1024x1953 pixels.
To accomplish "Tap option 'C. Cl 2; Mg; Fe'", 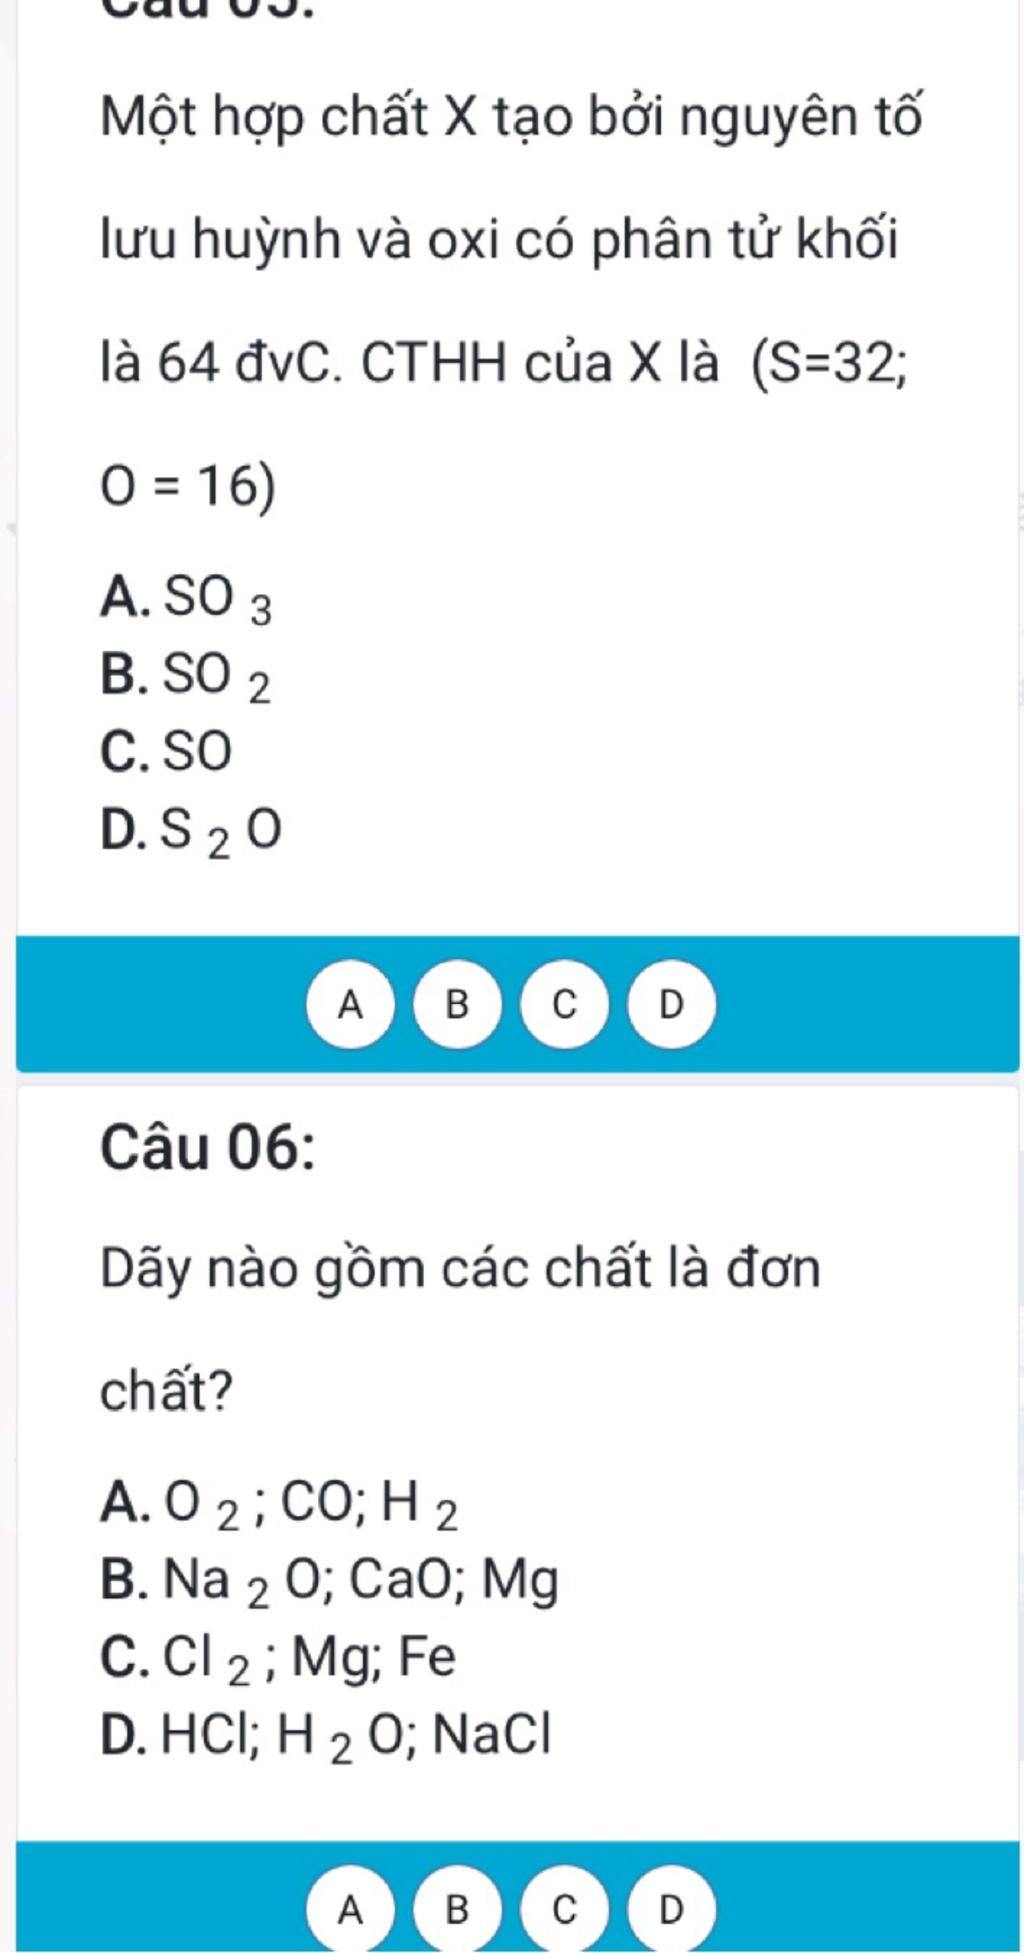I will (x=278, y=1657).
